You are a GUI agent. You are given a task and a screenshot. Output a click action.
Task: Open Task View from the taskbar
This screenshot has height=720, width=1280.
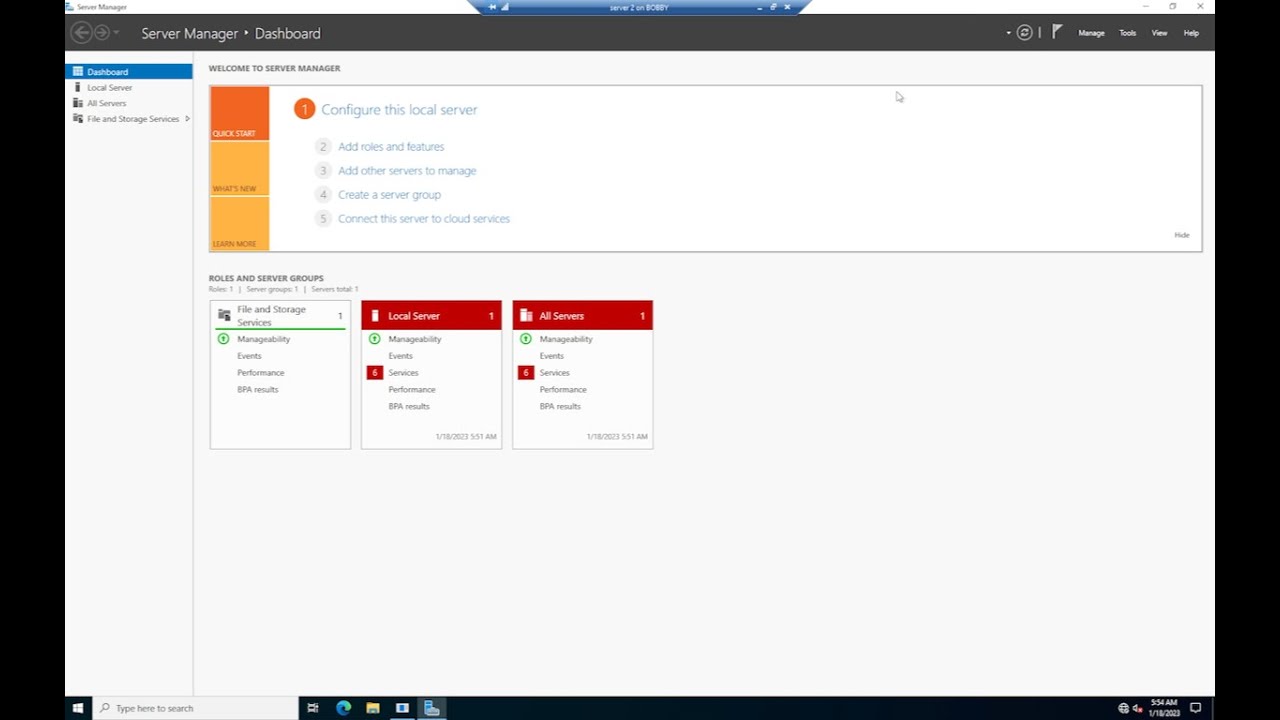[313, 708]
